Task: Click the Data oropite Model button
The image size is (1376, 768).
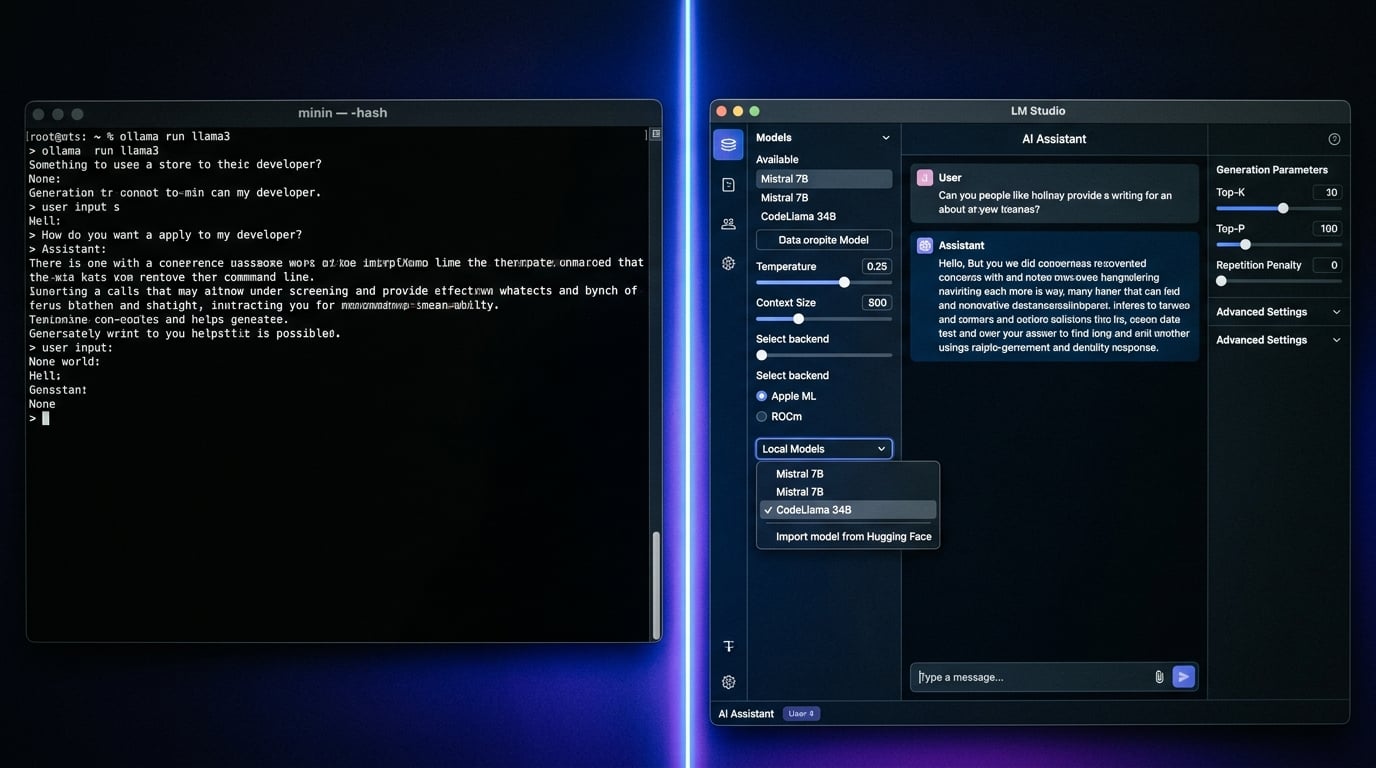Action: pos(824,240)
